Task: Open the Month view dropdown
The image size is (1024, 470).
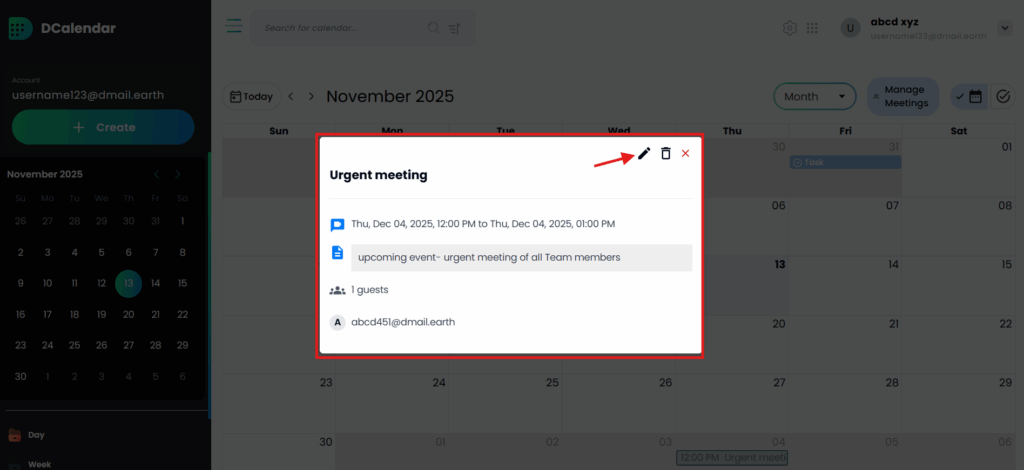Action: [x=814, y=97]
